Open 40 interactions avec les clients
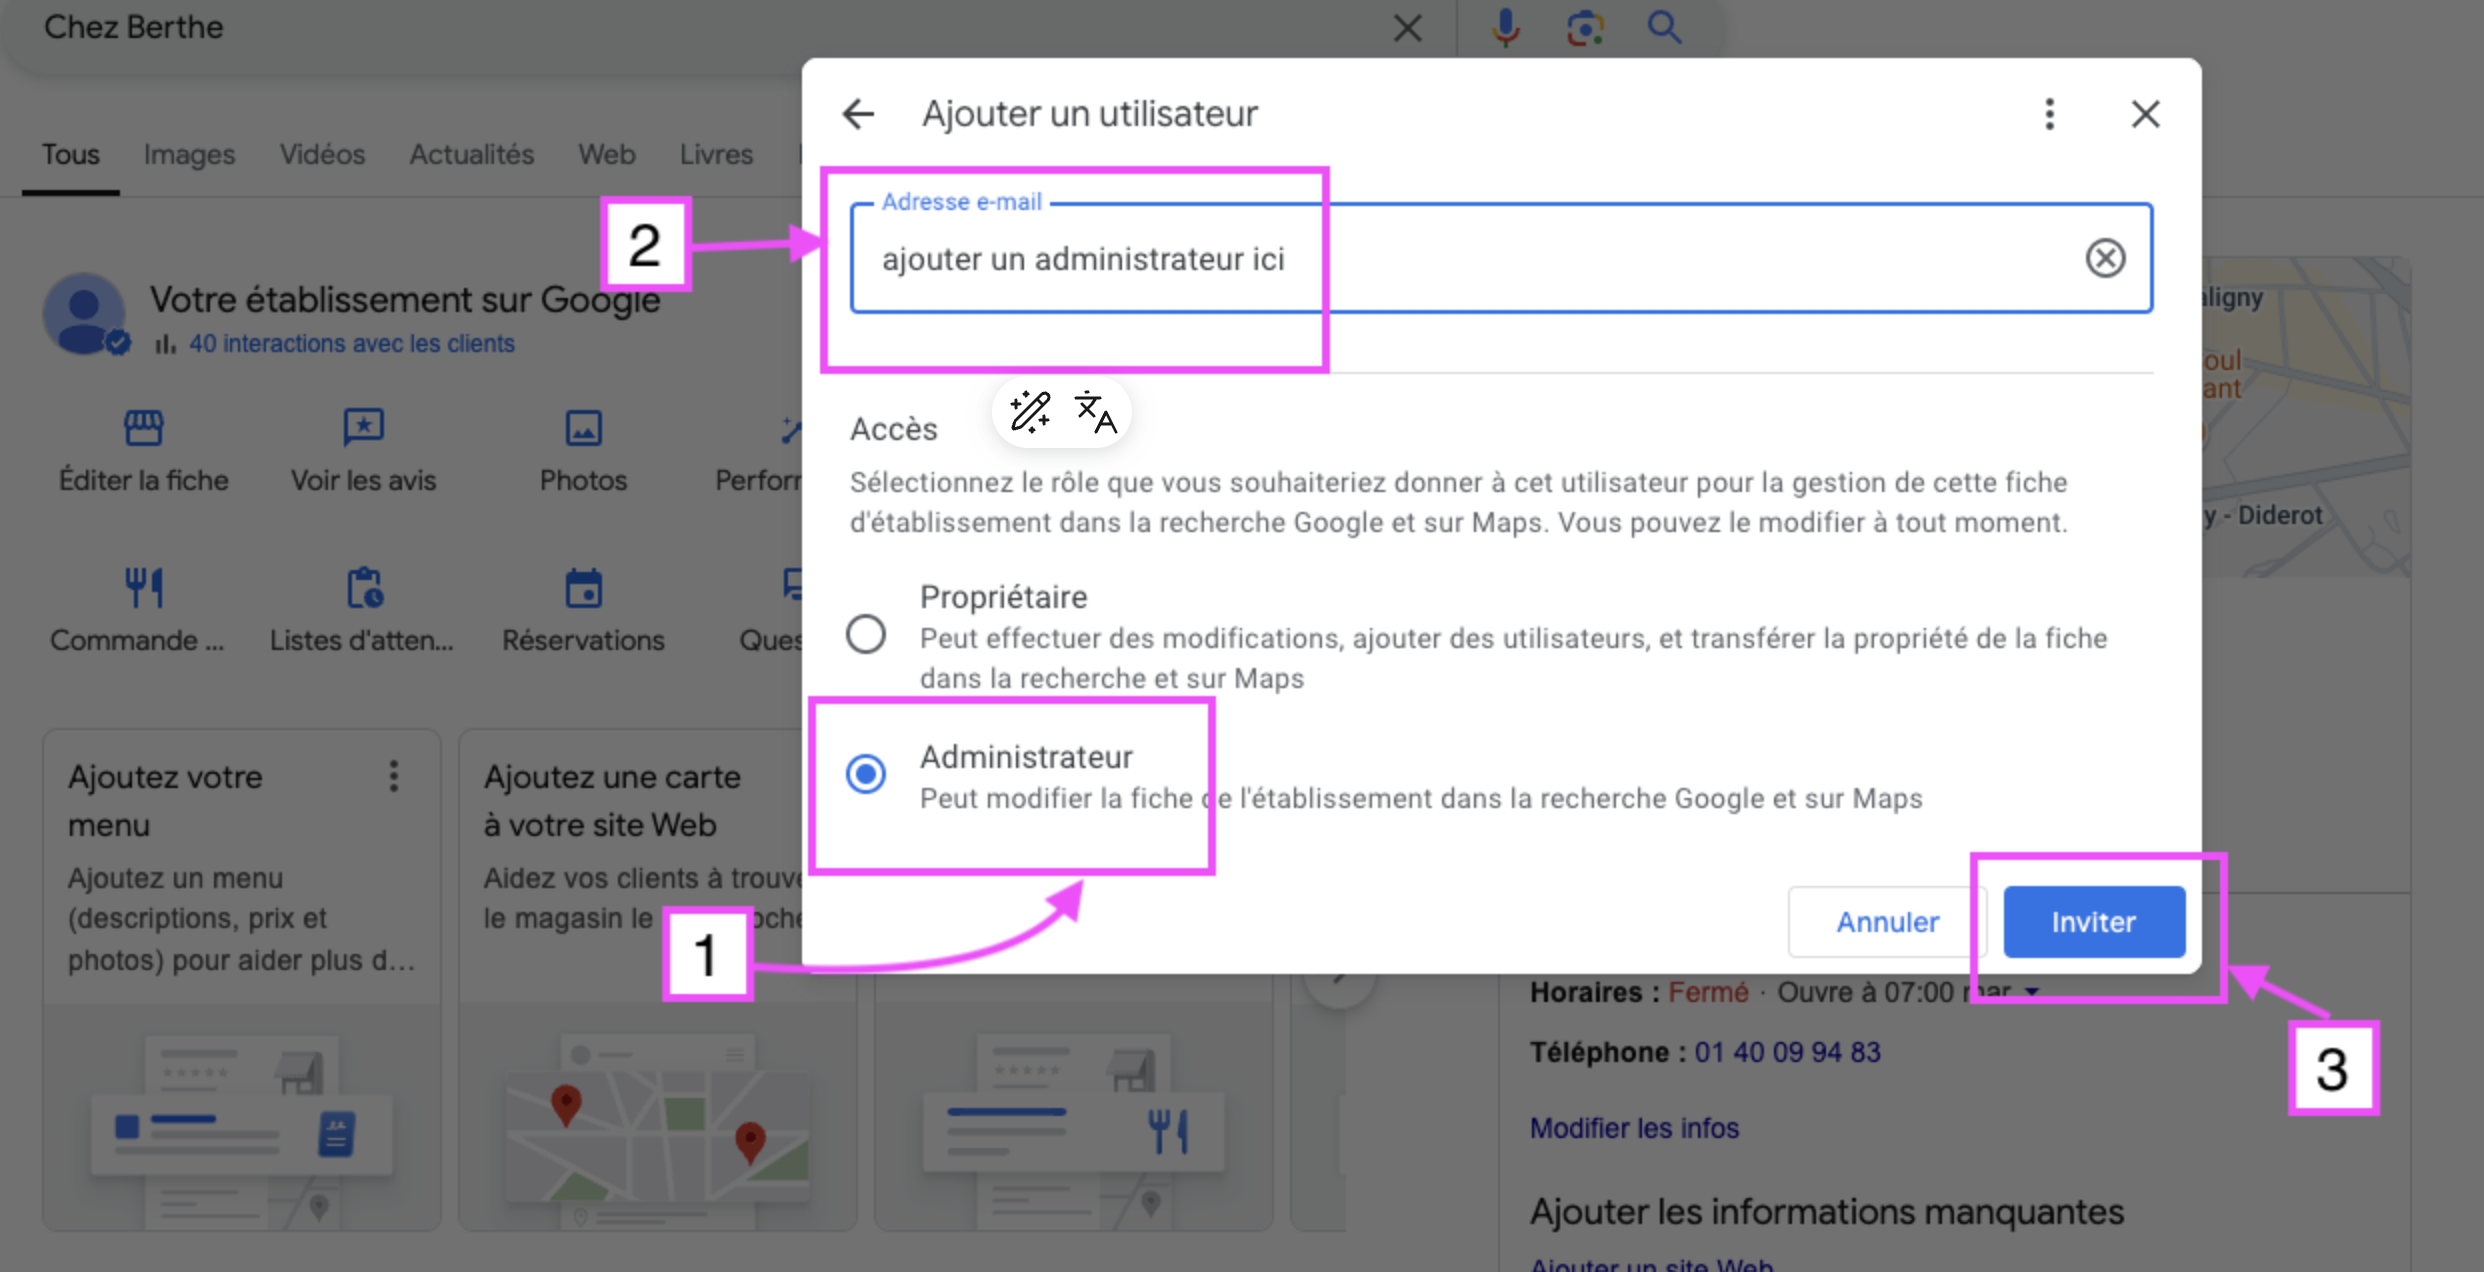The height and width of the screenshot is (1272, 2484). 351,343
